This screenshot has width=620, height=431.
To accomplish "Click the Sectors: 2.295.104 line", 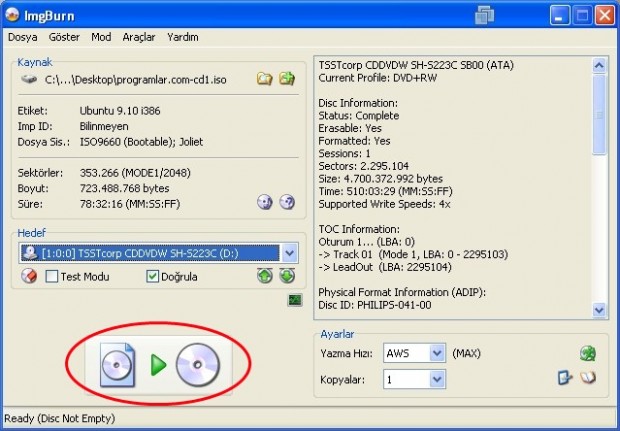I will [363, 166].
